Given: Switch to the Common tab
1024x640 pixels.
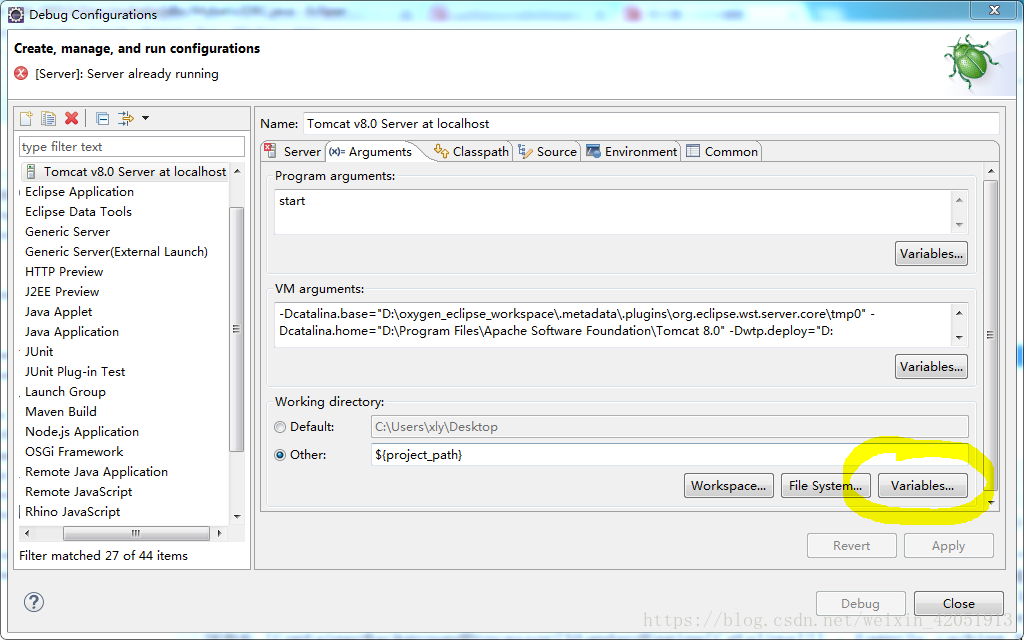Looking at the screenshot, I should pos(722,152).
